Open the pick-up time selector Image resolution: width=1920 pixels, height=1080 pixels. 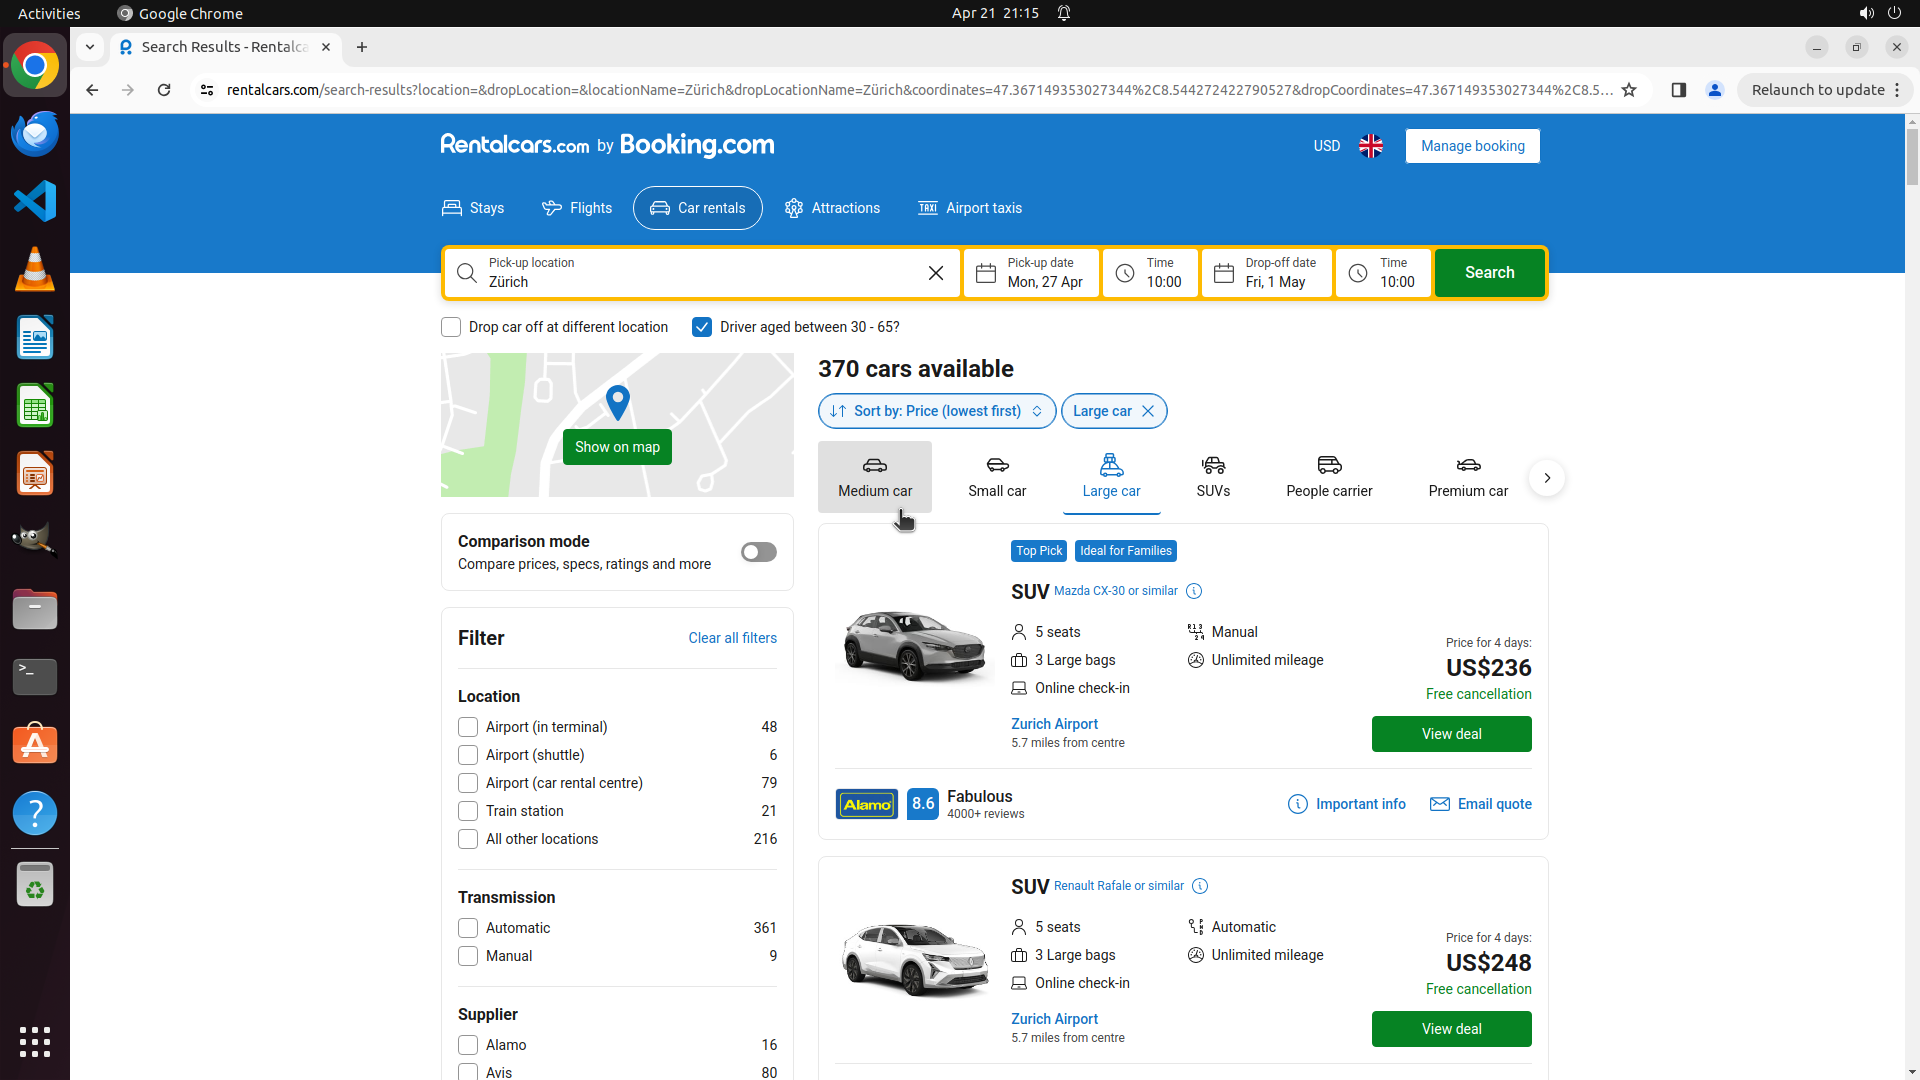(1150, 273)
